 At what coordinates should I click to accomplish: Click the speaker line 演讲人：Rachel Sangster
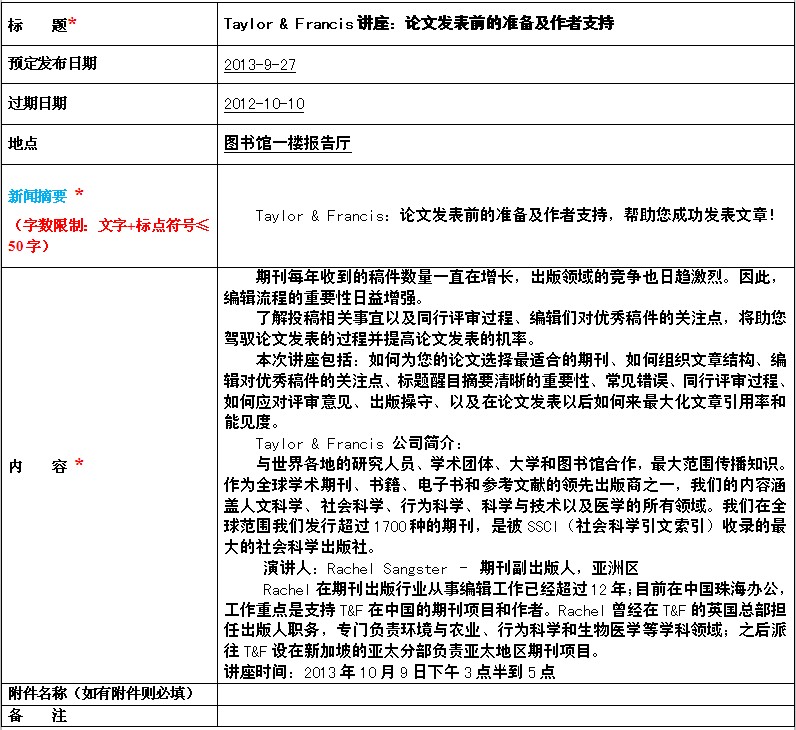(451, 568)
